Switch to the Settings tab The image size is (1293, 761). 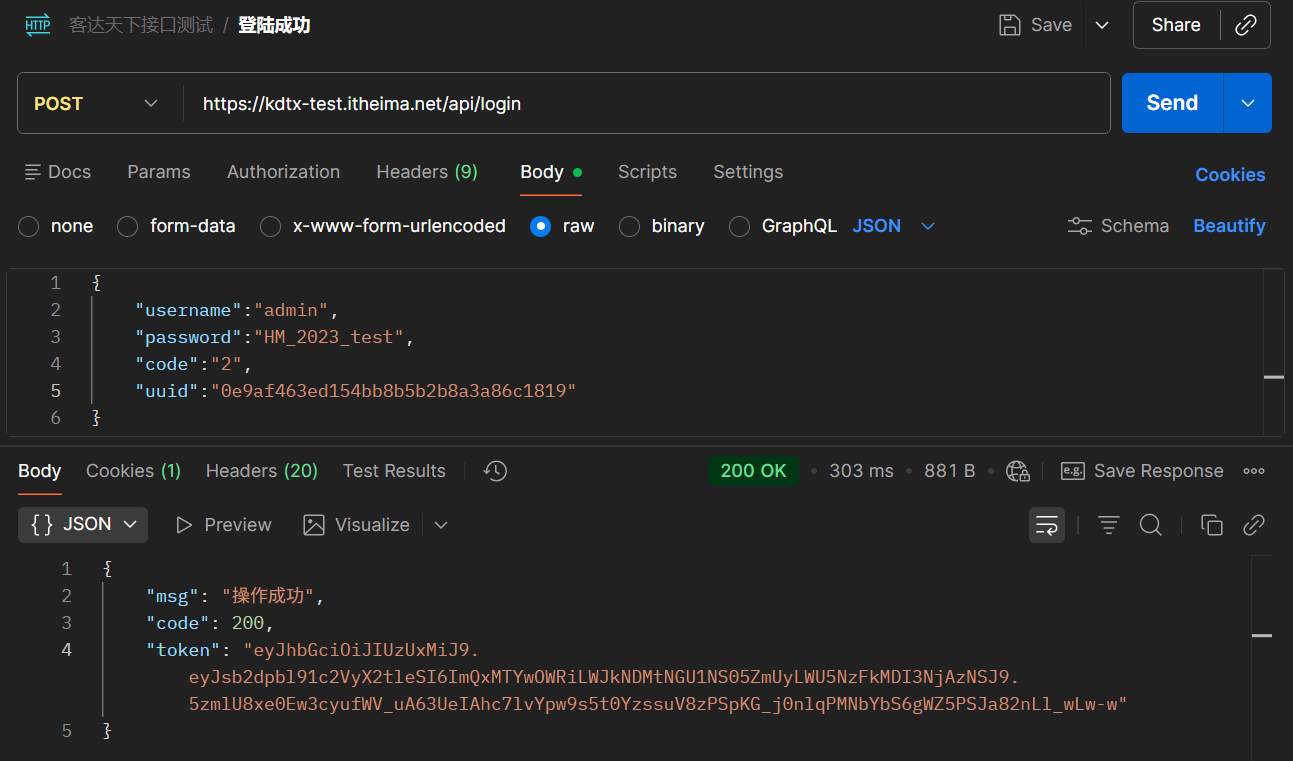point(748,172)
